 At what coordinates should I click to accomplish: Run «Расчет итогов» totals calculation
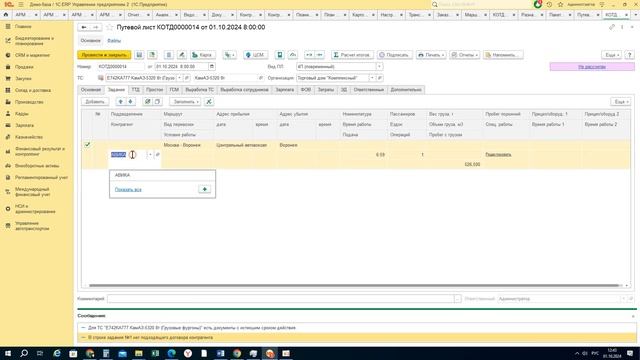(x=352, y=55)
